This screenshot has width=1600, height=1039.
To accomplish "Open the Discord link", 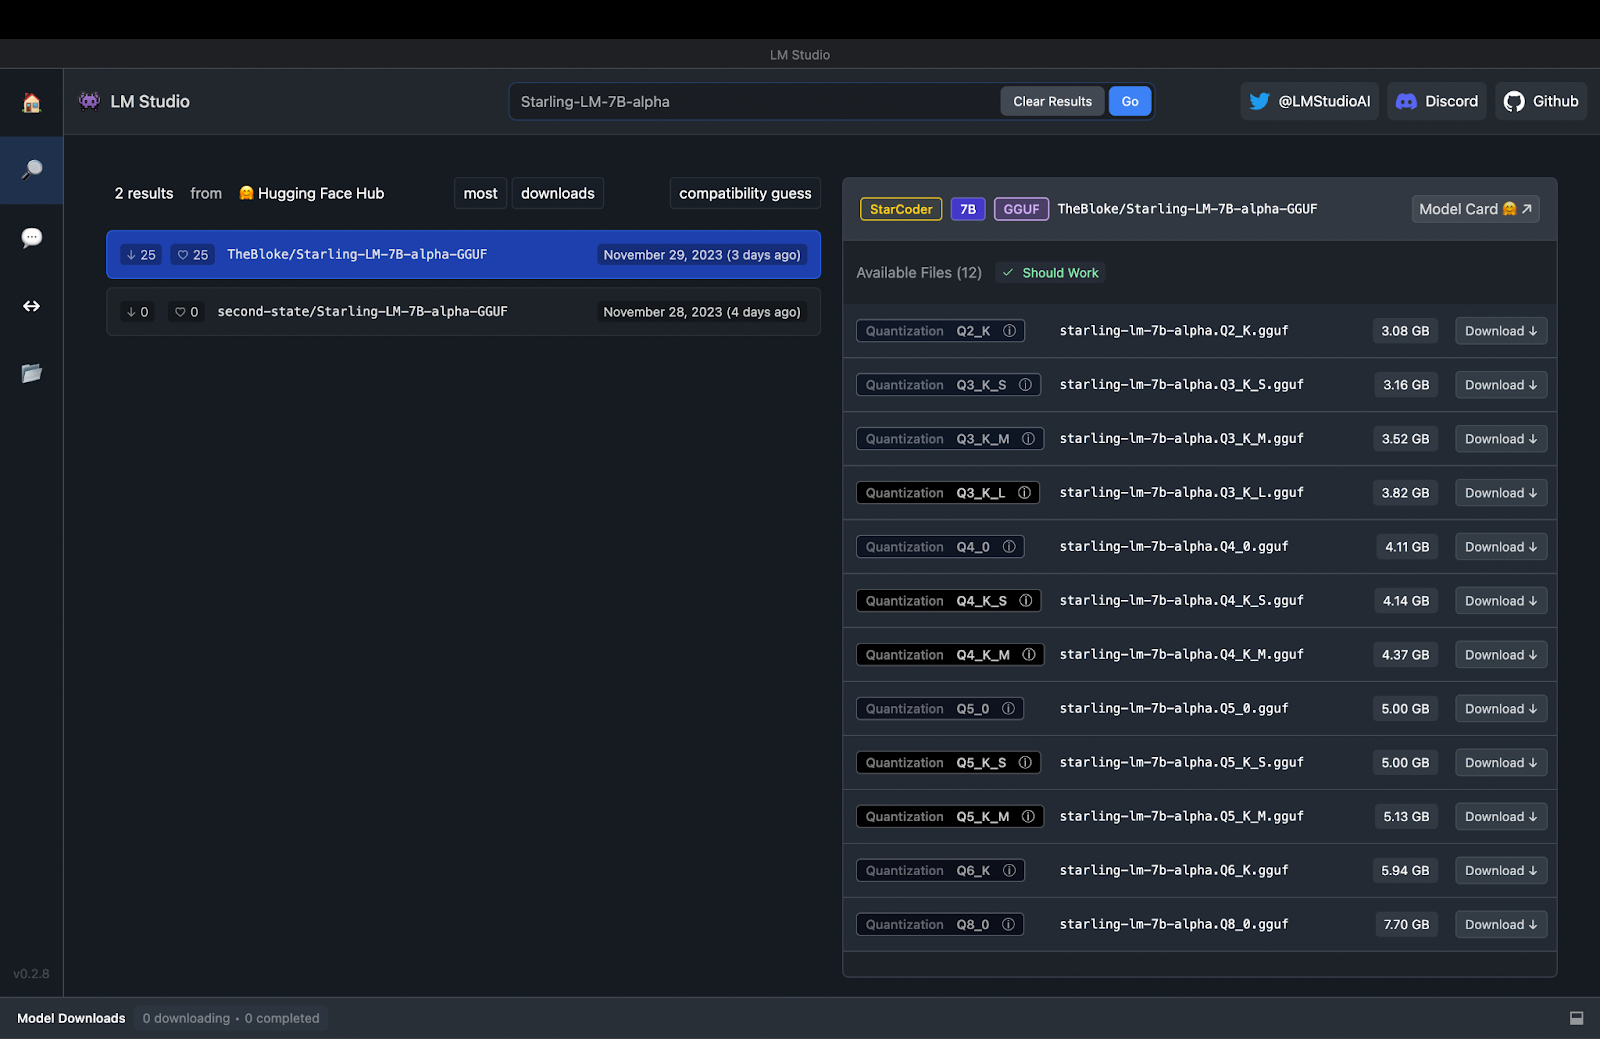I will click(1436, 101).
